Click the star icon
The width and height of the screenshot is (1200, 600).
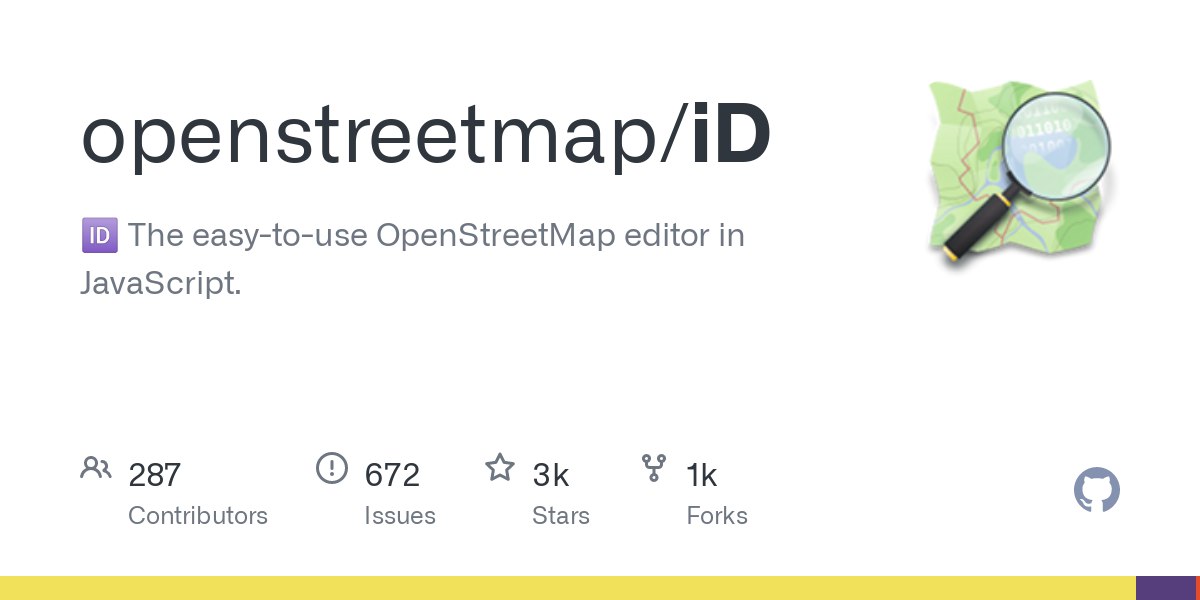500,467
